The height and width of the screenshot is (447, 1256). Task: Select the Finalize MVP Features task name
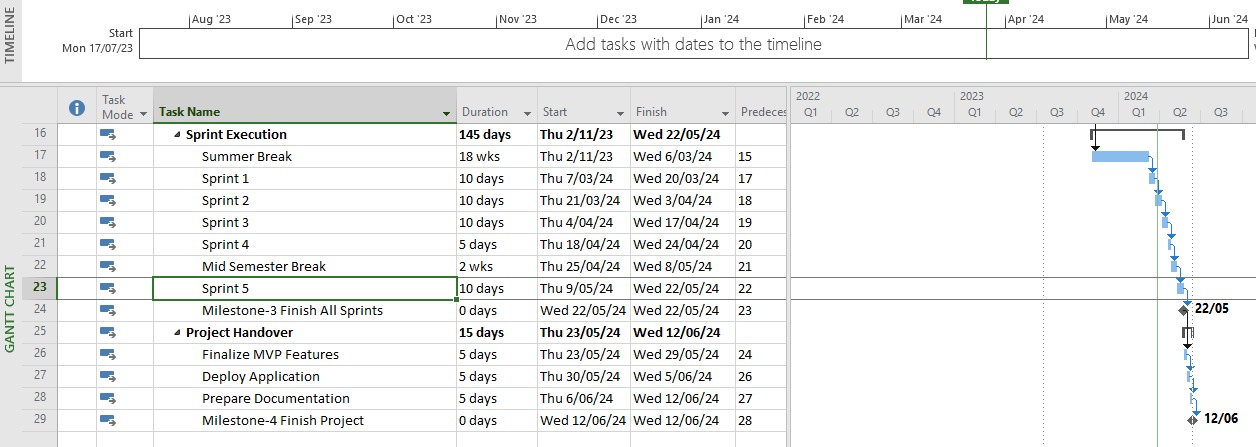[304, 354]
